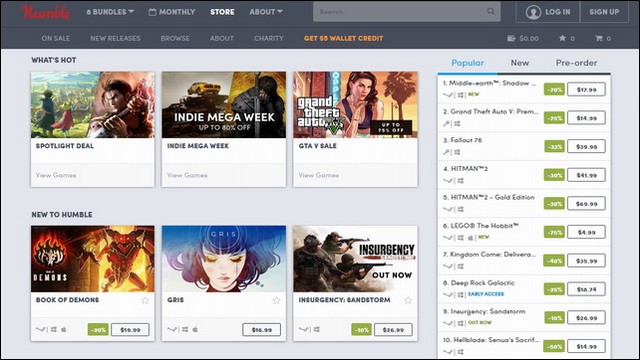The image size is (640, 360).
Task: Expand the About dropdown in top bar
Action: [x=266, y=12]
